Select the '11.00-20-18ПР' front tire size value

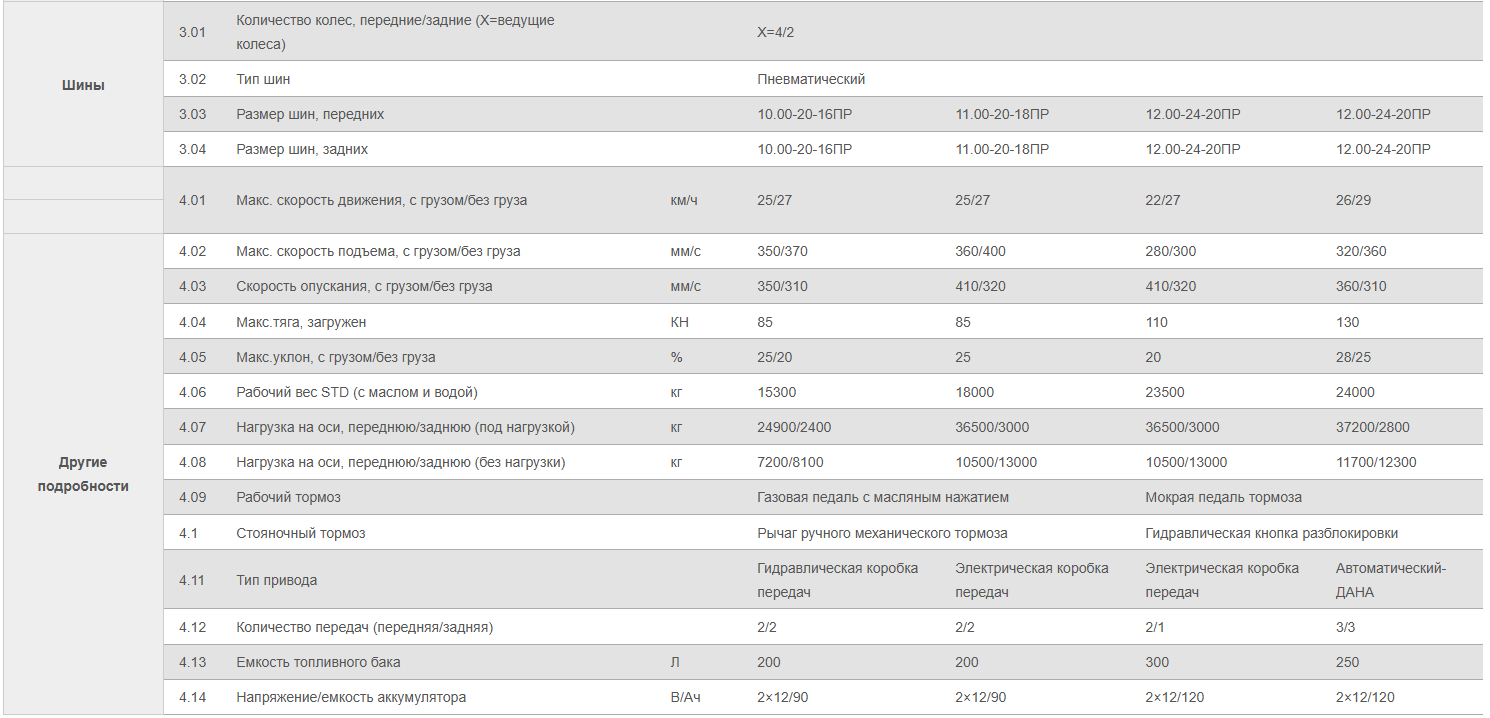pos(1002,114)
